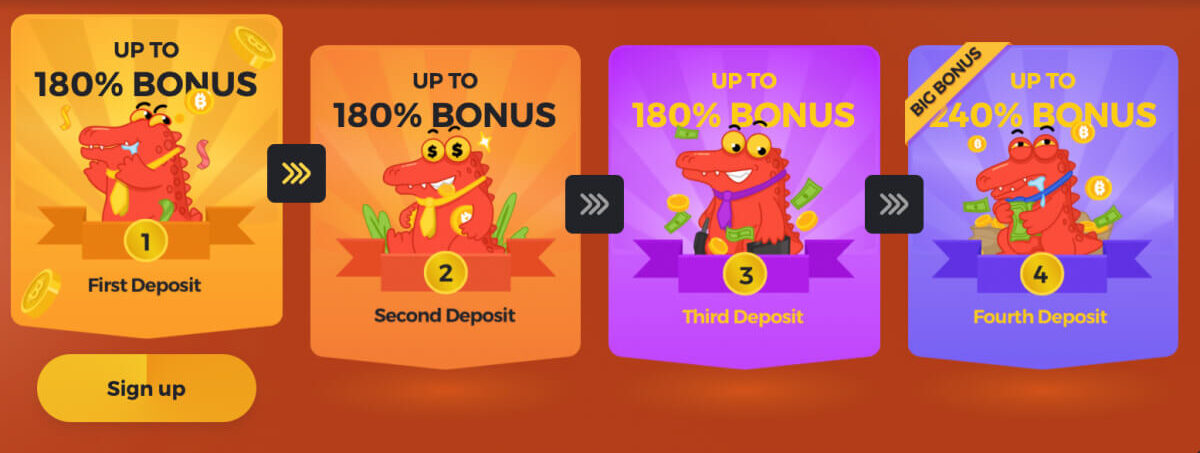
Task: Click the number 1 coin badge
Action: point(146,241)
